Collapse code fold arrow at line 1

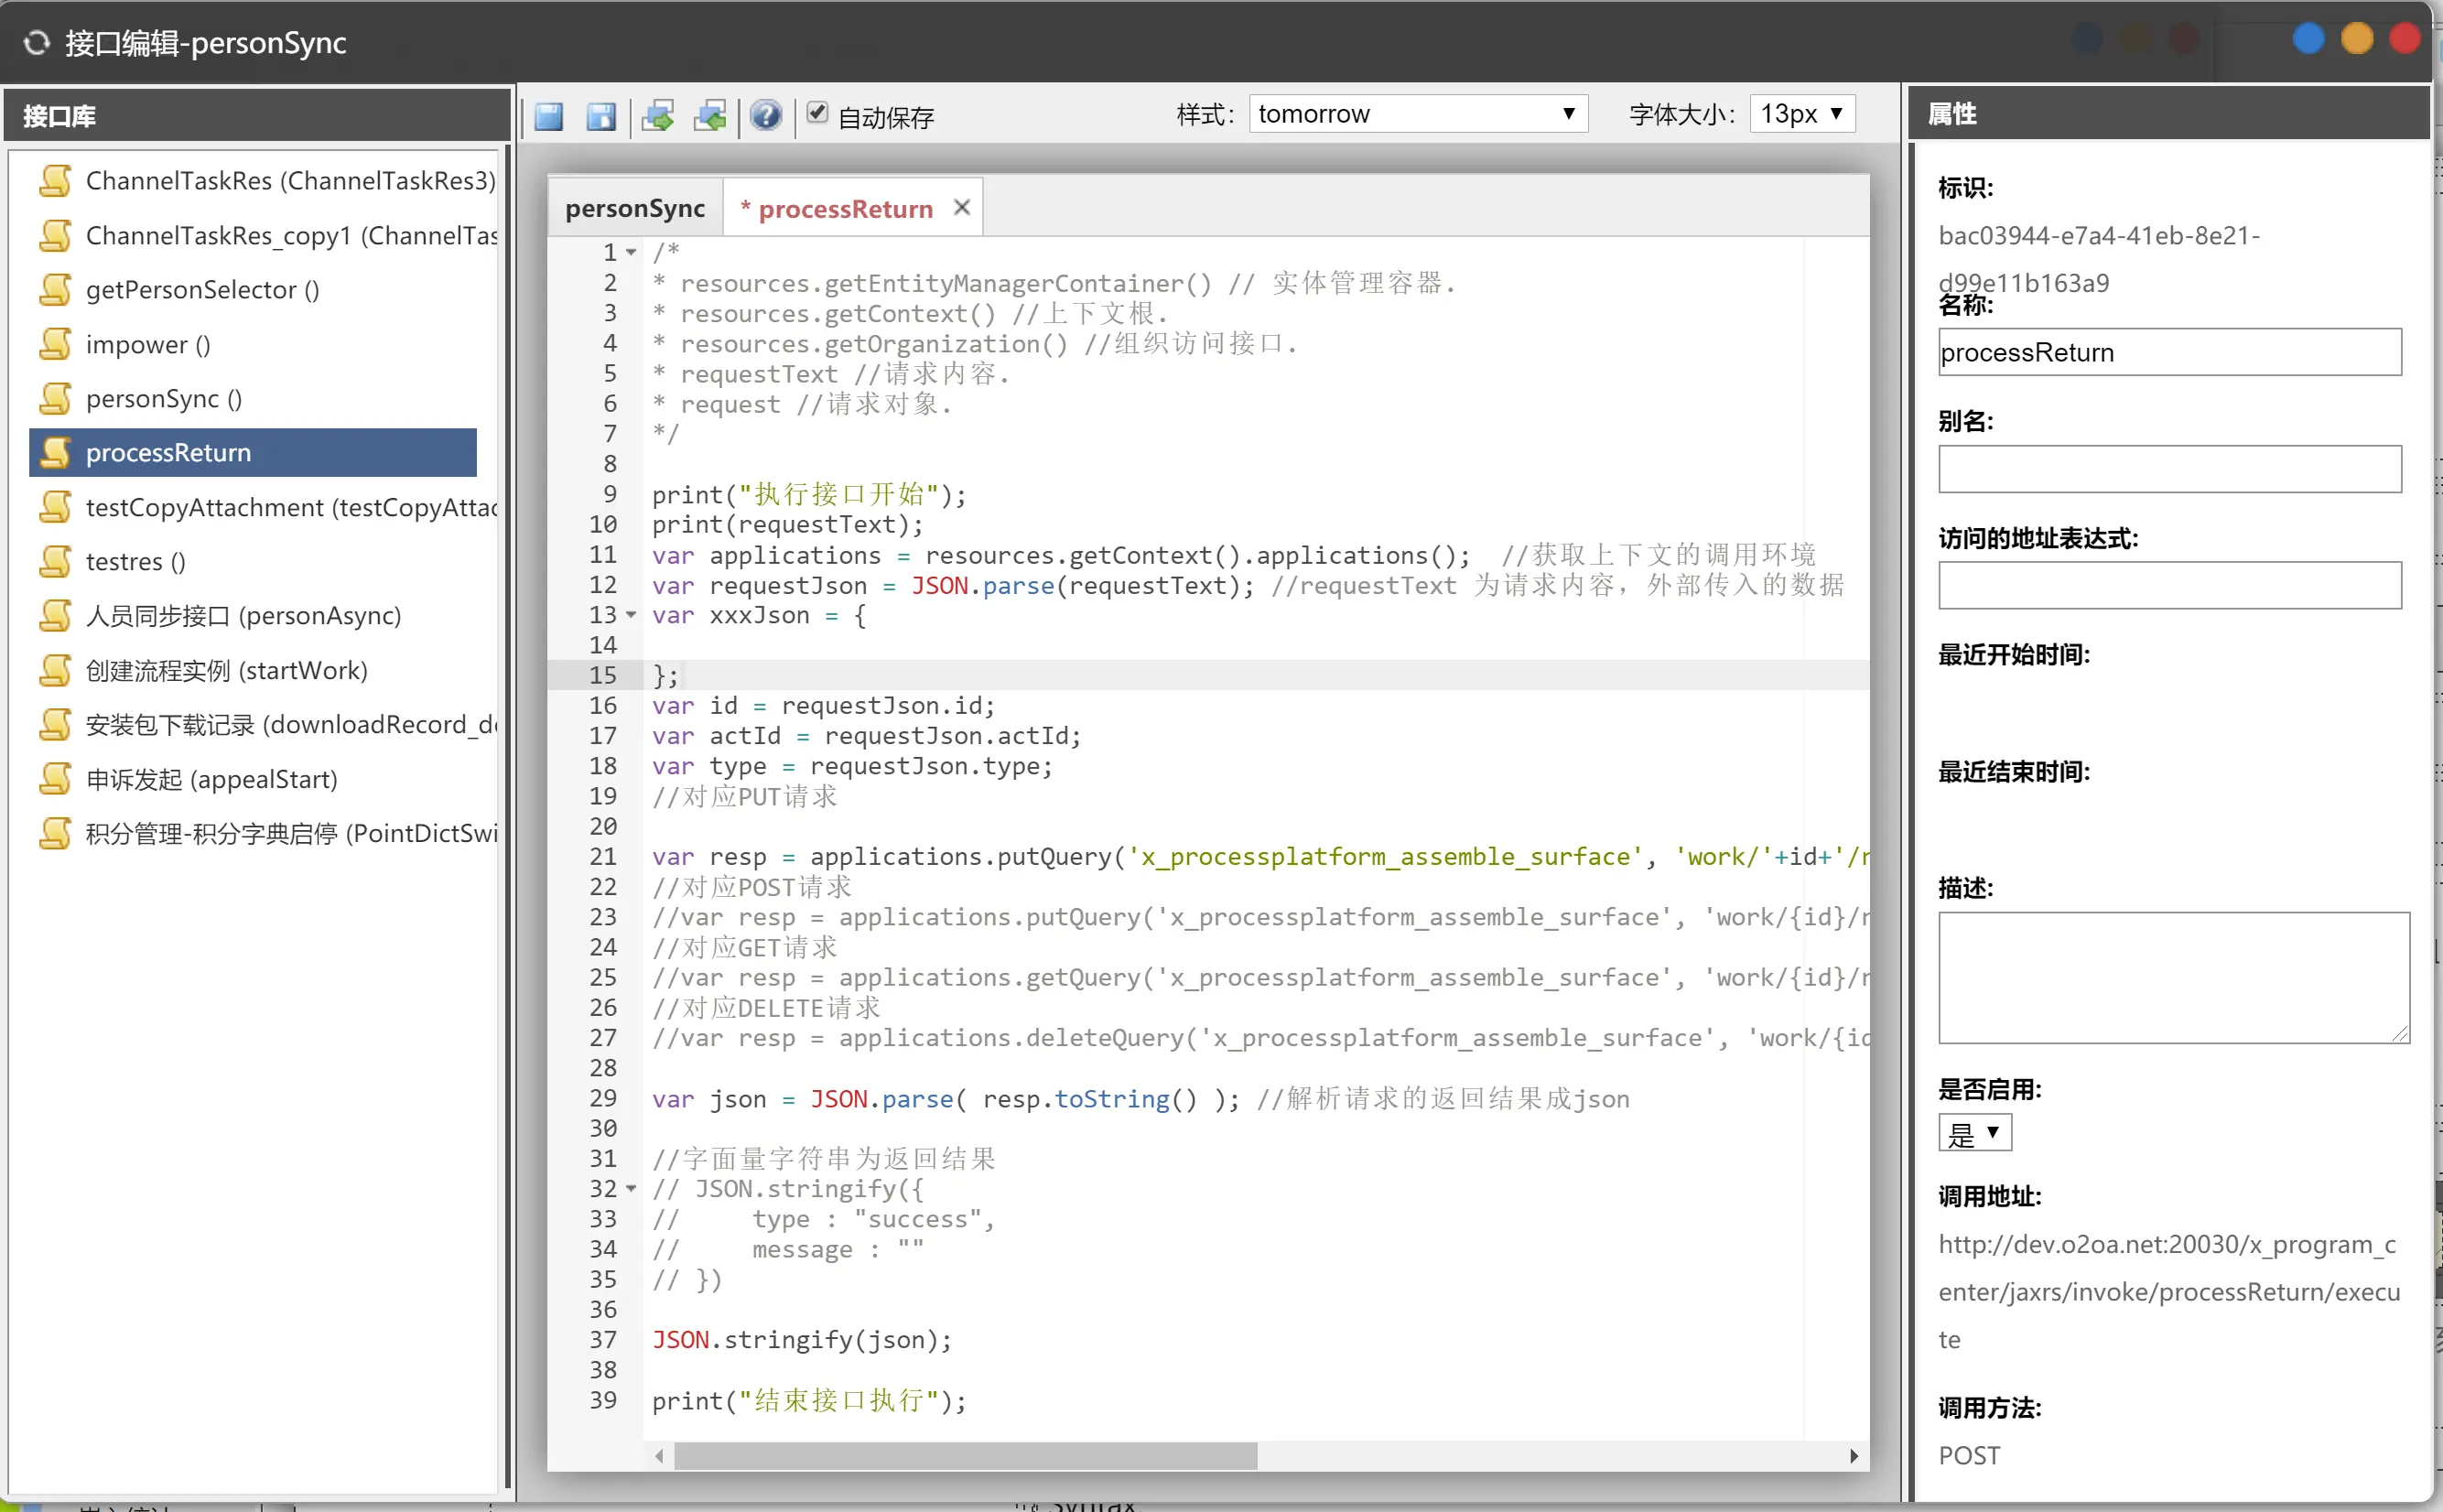[632, 253]
